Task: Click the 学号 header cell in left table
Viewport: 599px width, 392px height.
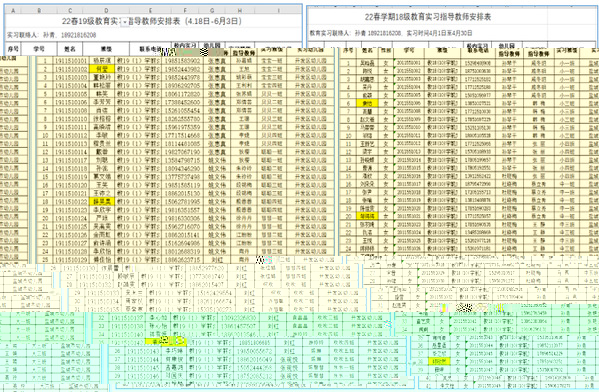Action: pyautogui.click(x=39, y=49)
